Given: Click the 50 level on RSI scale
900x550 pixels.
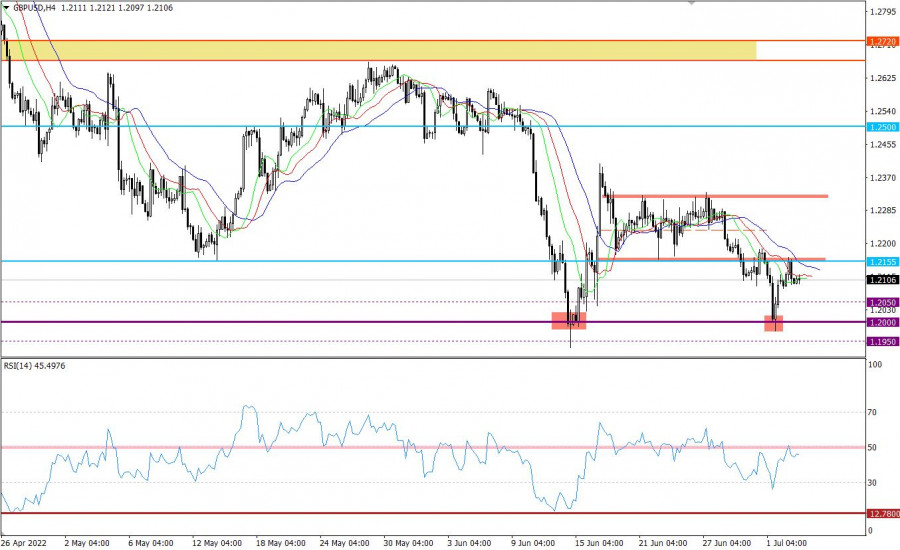Looking at the screenshot, I should click(x=872, y=448).
